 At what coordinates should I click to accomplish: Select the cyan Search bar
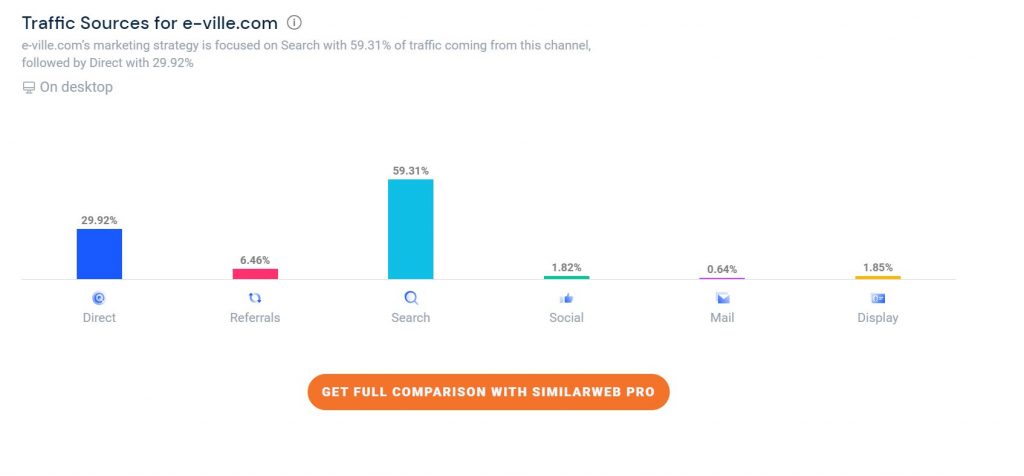pyautogui.click(x=410, y=229)
